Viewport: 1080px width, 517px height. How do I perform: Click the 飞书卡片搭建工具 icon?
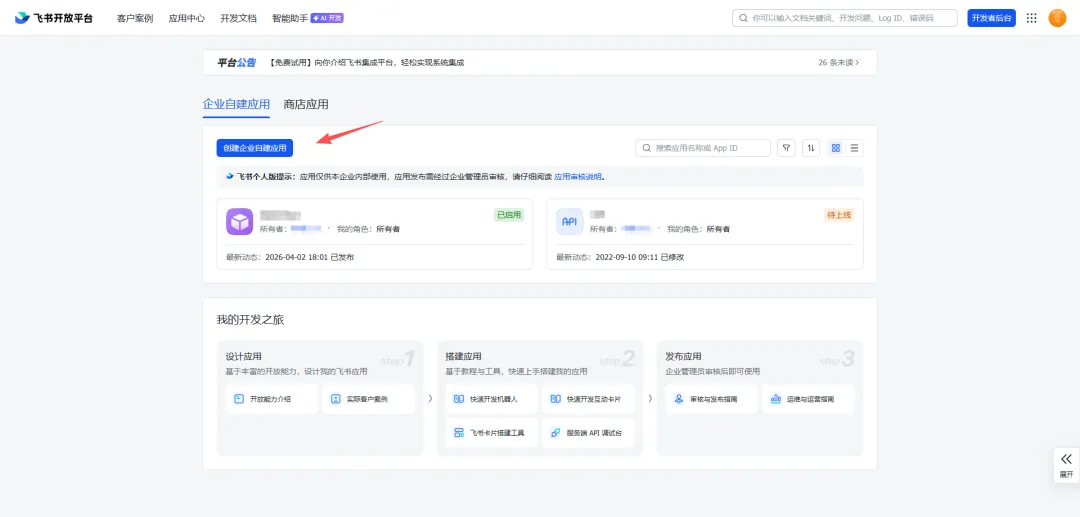pos(459,433)
